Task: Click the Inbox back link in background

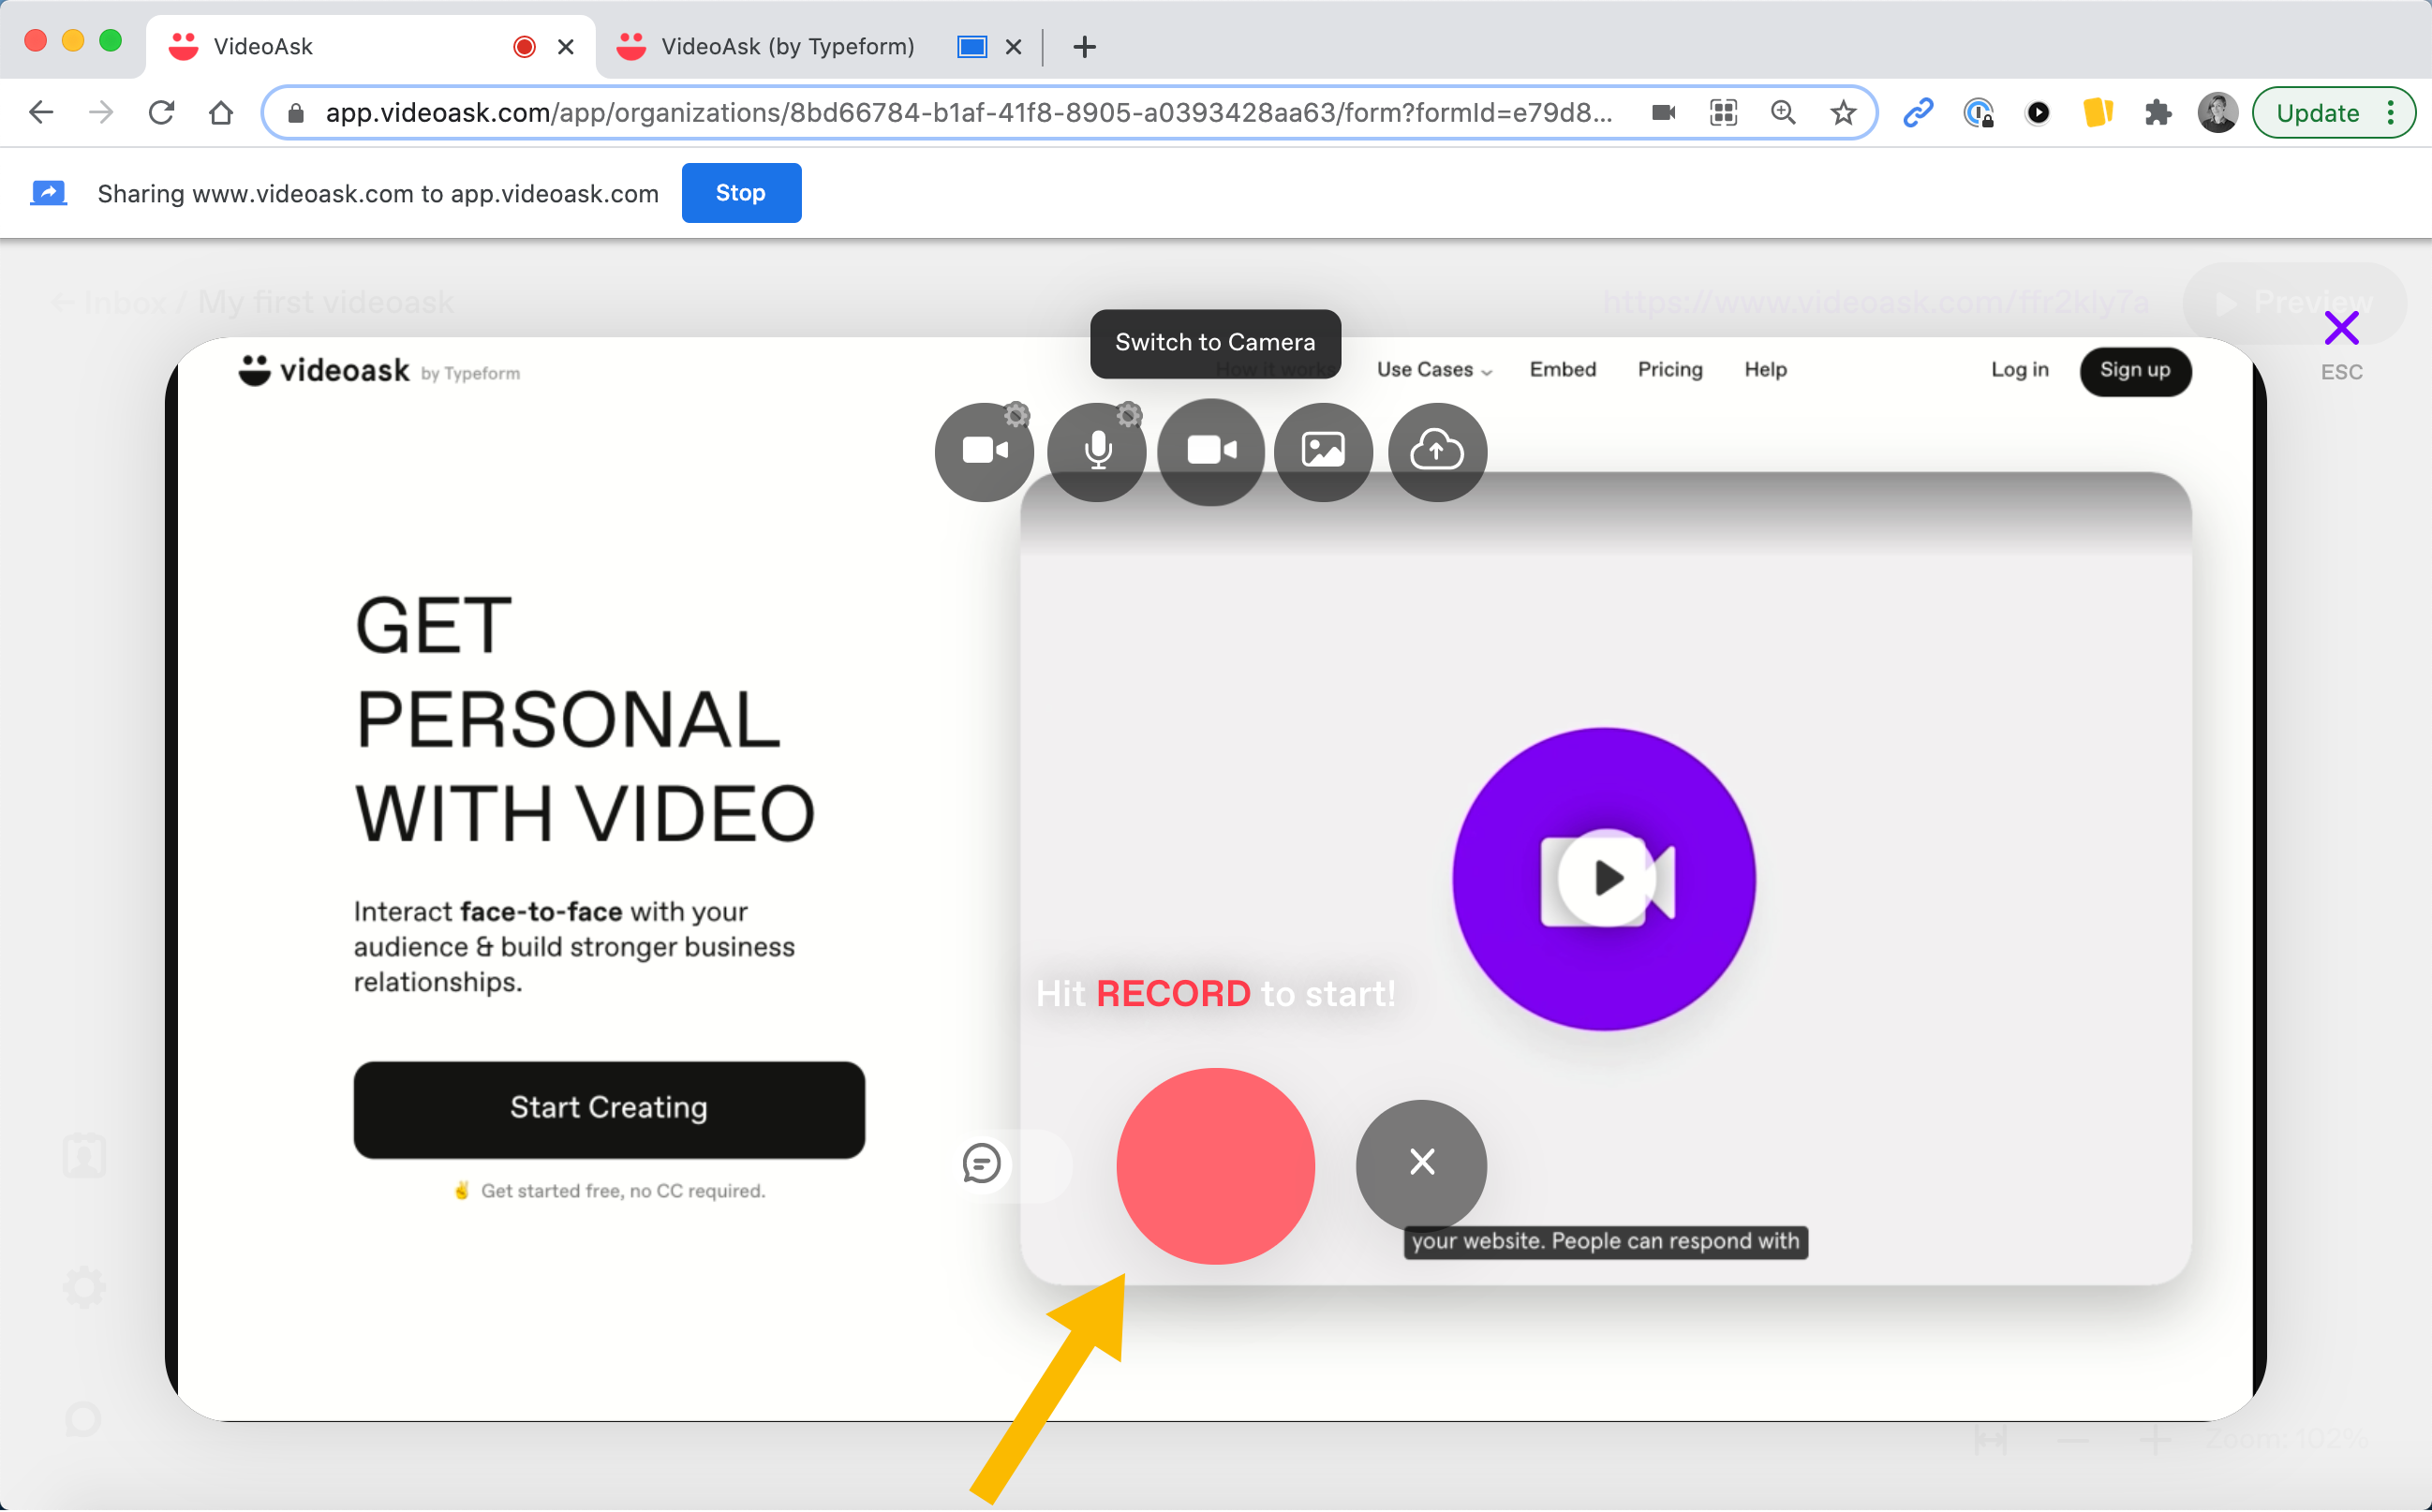Action: (108, 302)
